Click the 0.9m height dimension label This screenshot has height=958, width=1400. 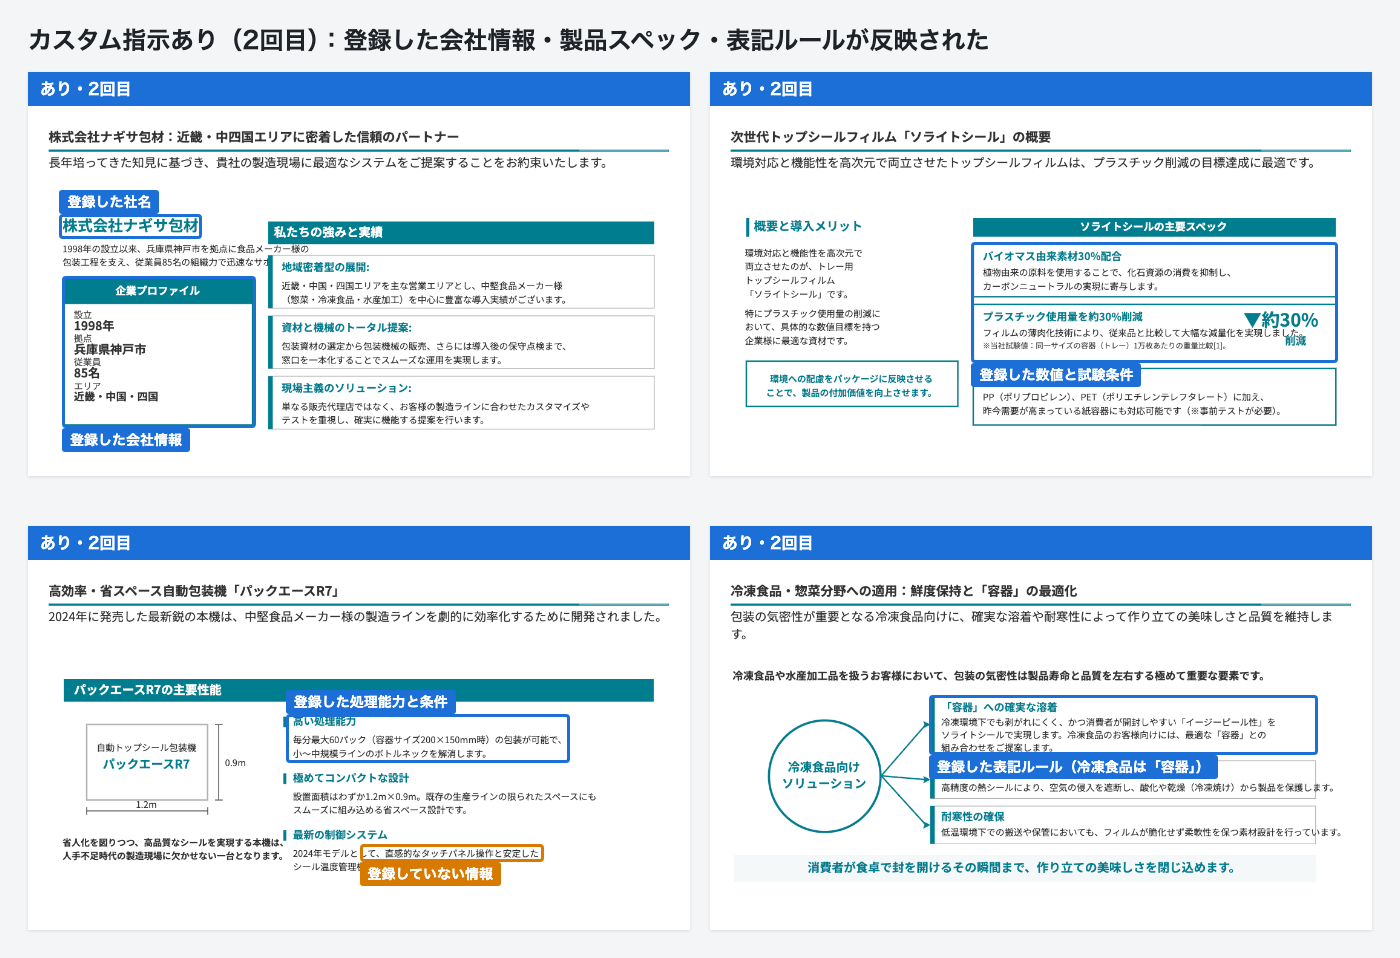235,763
